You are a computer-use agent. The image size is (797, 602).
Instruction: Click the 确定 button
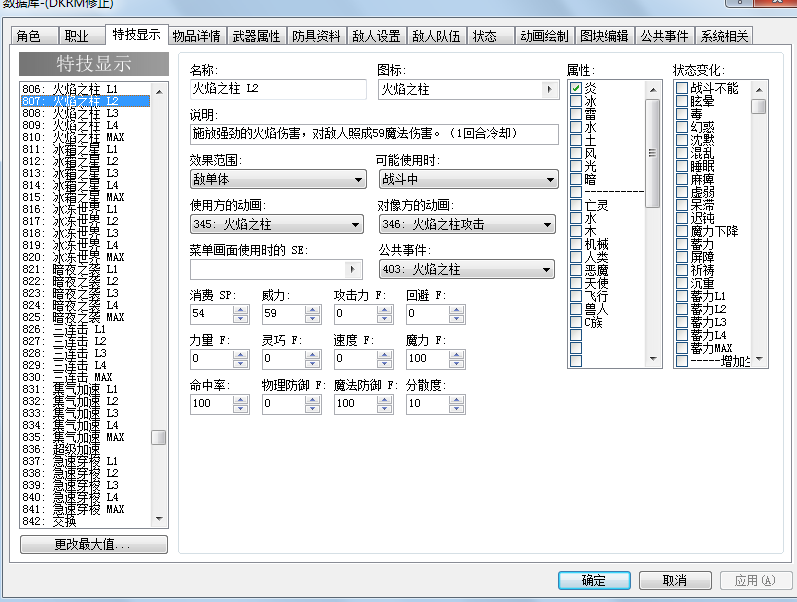click(x=594, y=580)
